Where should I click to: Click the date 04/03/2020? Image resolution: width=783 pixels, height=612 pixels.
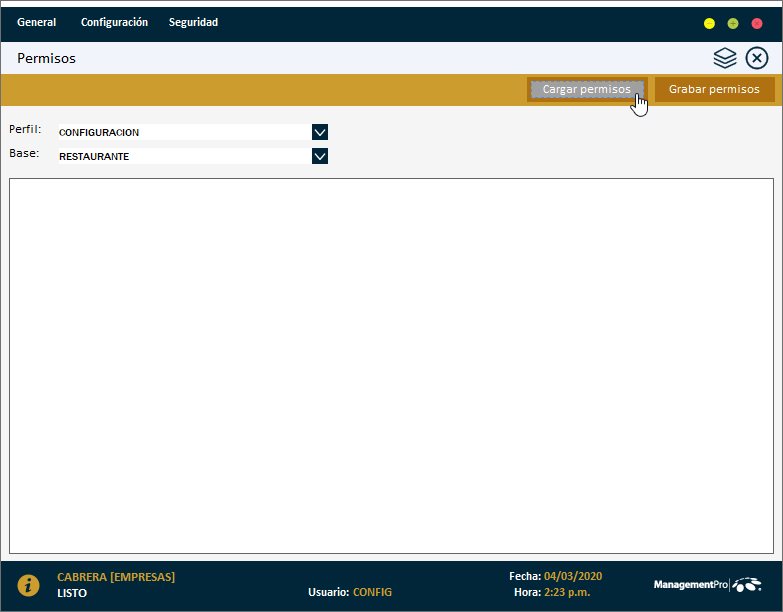(x=573, y=576)
